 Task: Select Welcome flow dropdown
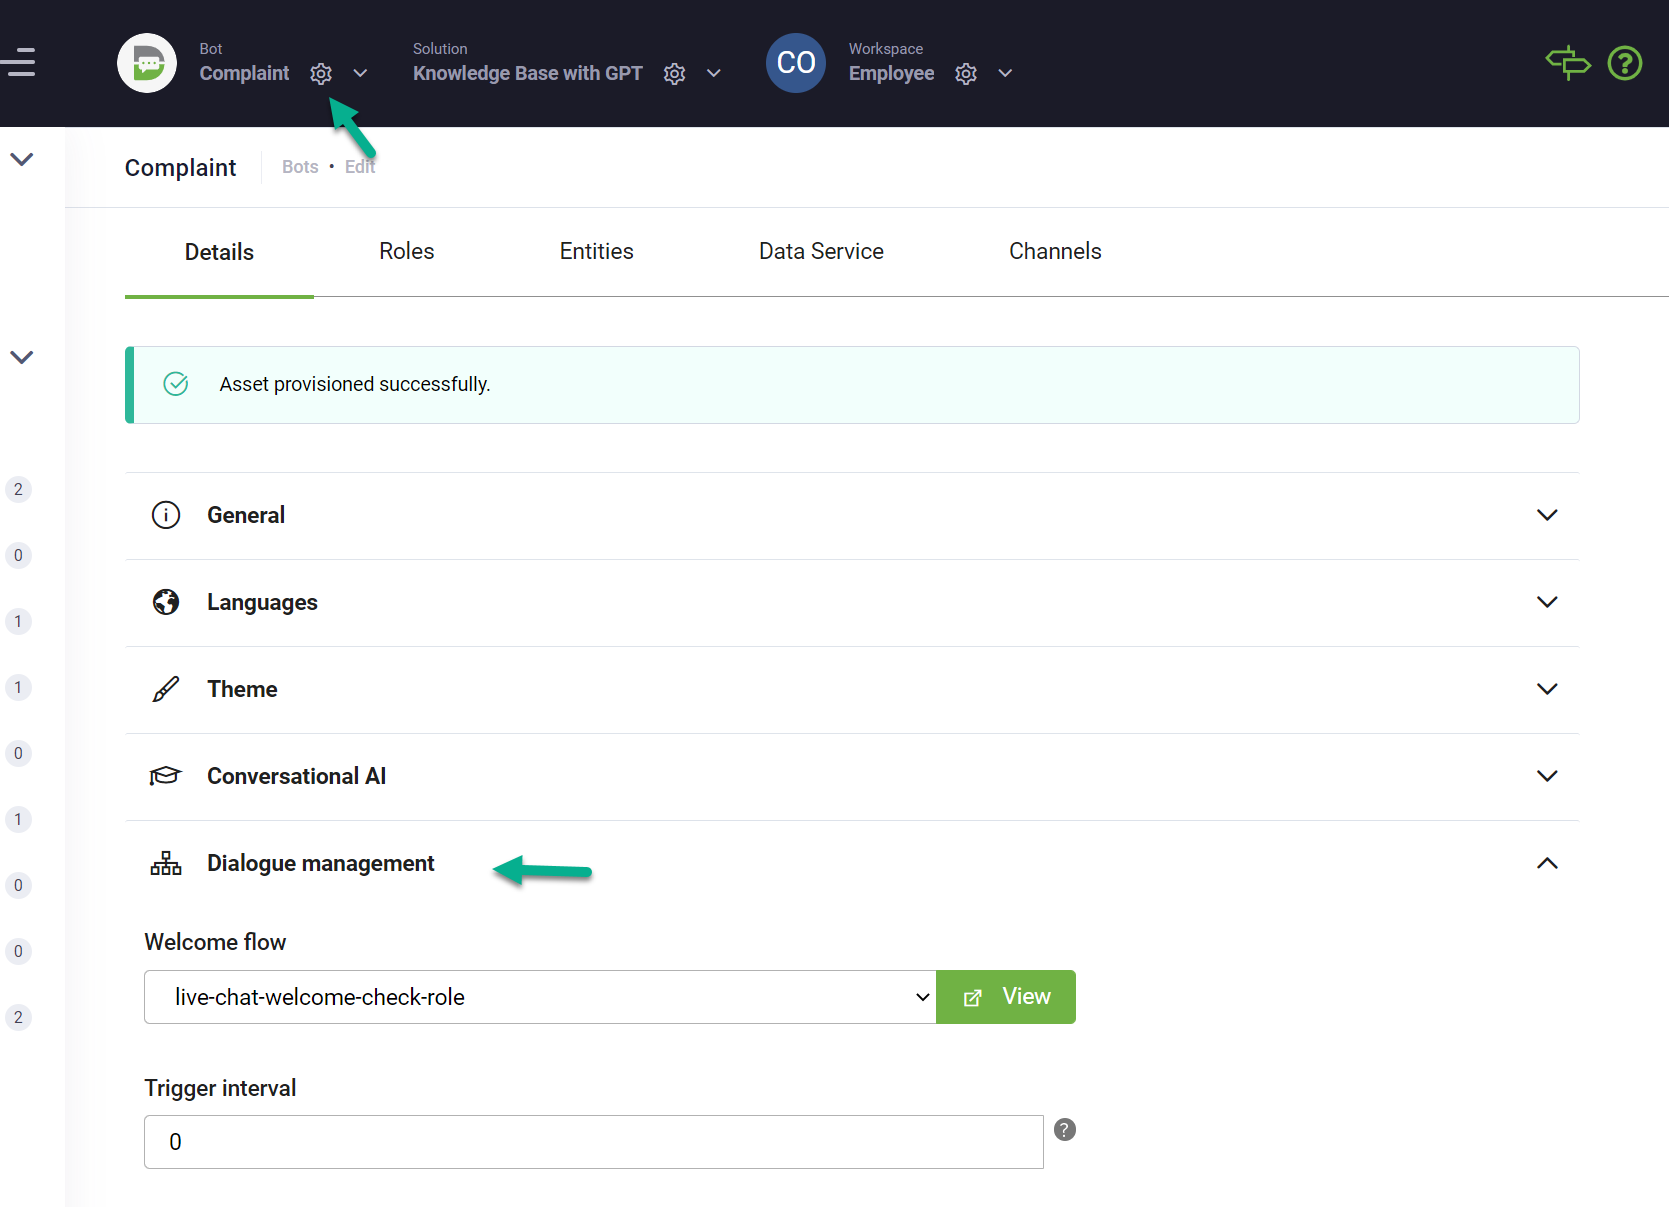pos(540,997)
